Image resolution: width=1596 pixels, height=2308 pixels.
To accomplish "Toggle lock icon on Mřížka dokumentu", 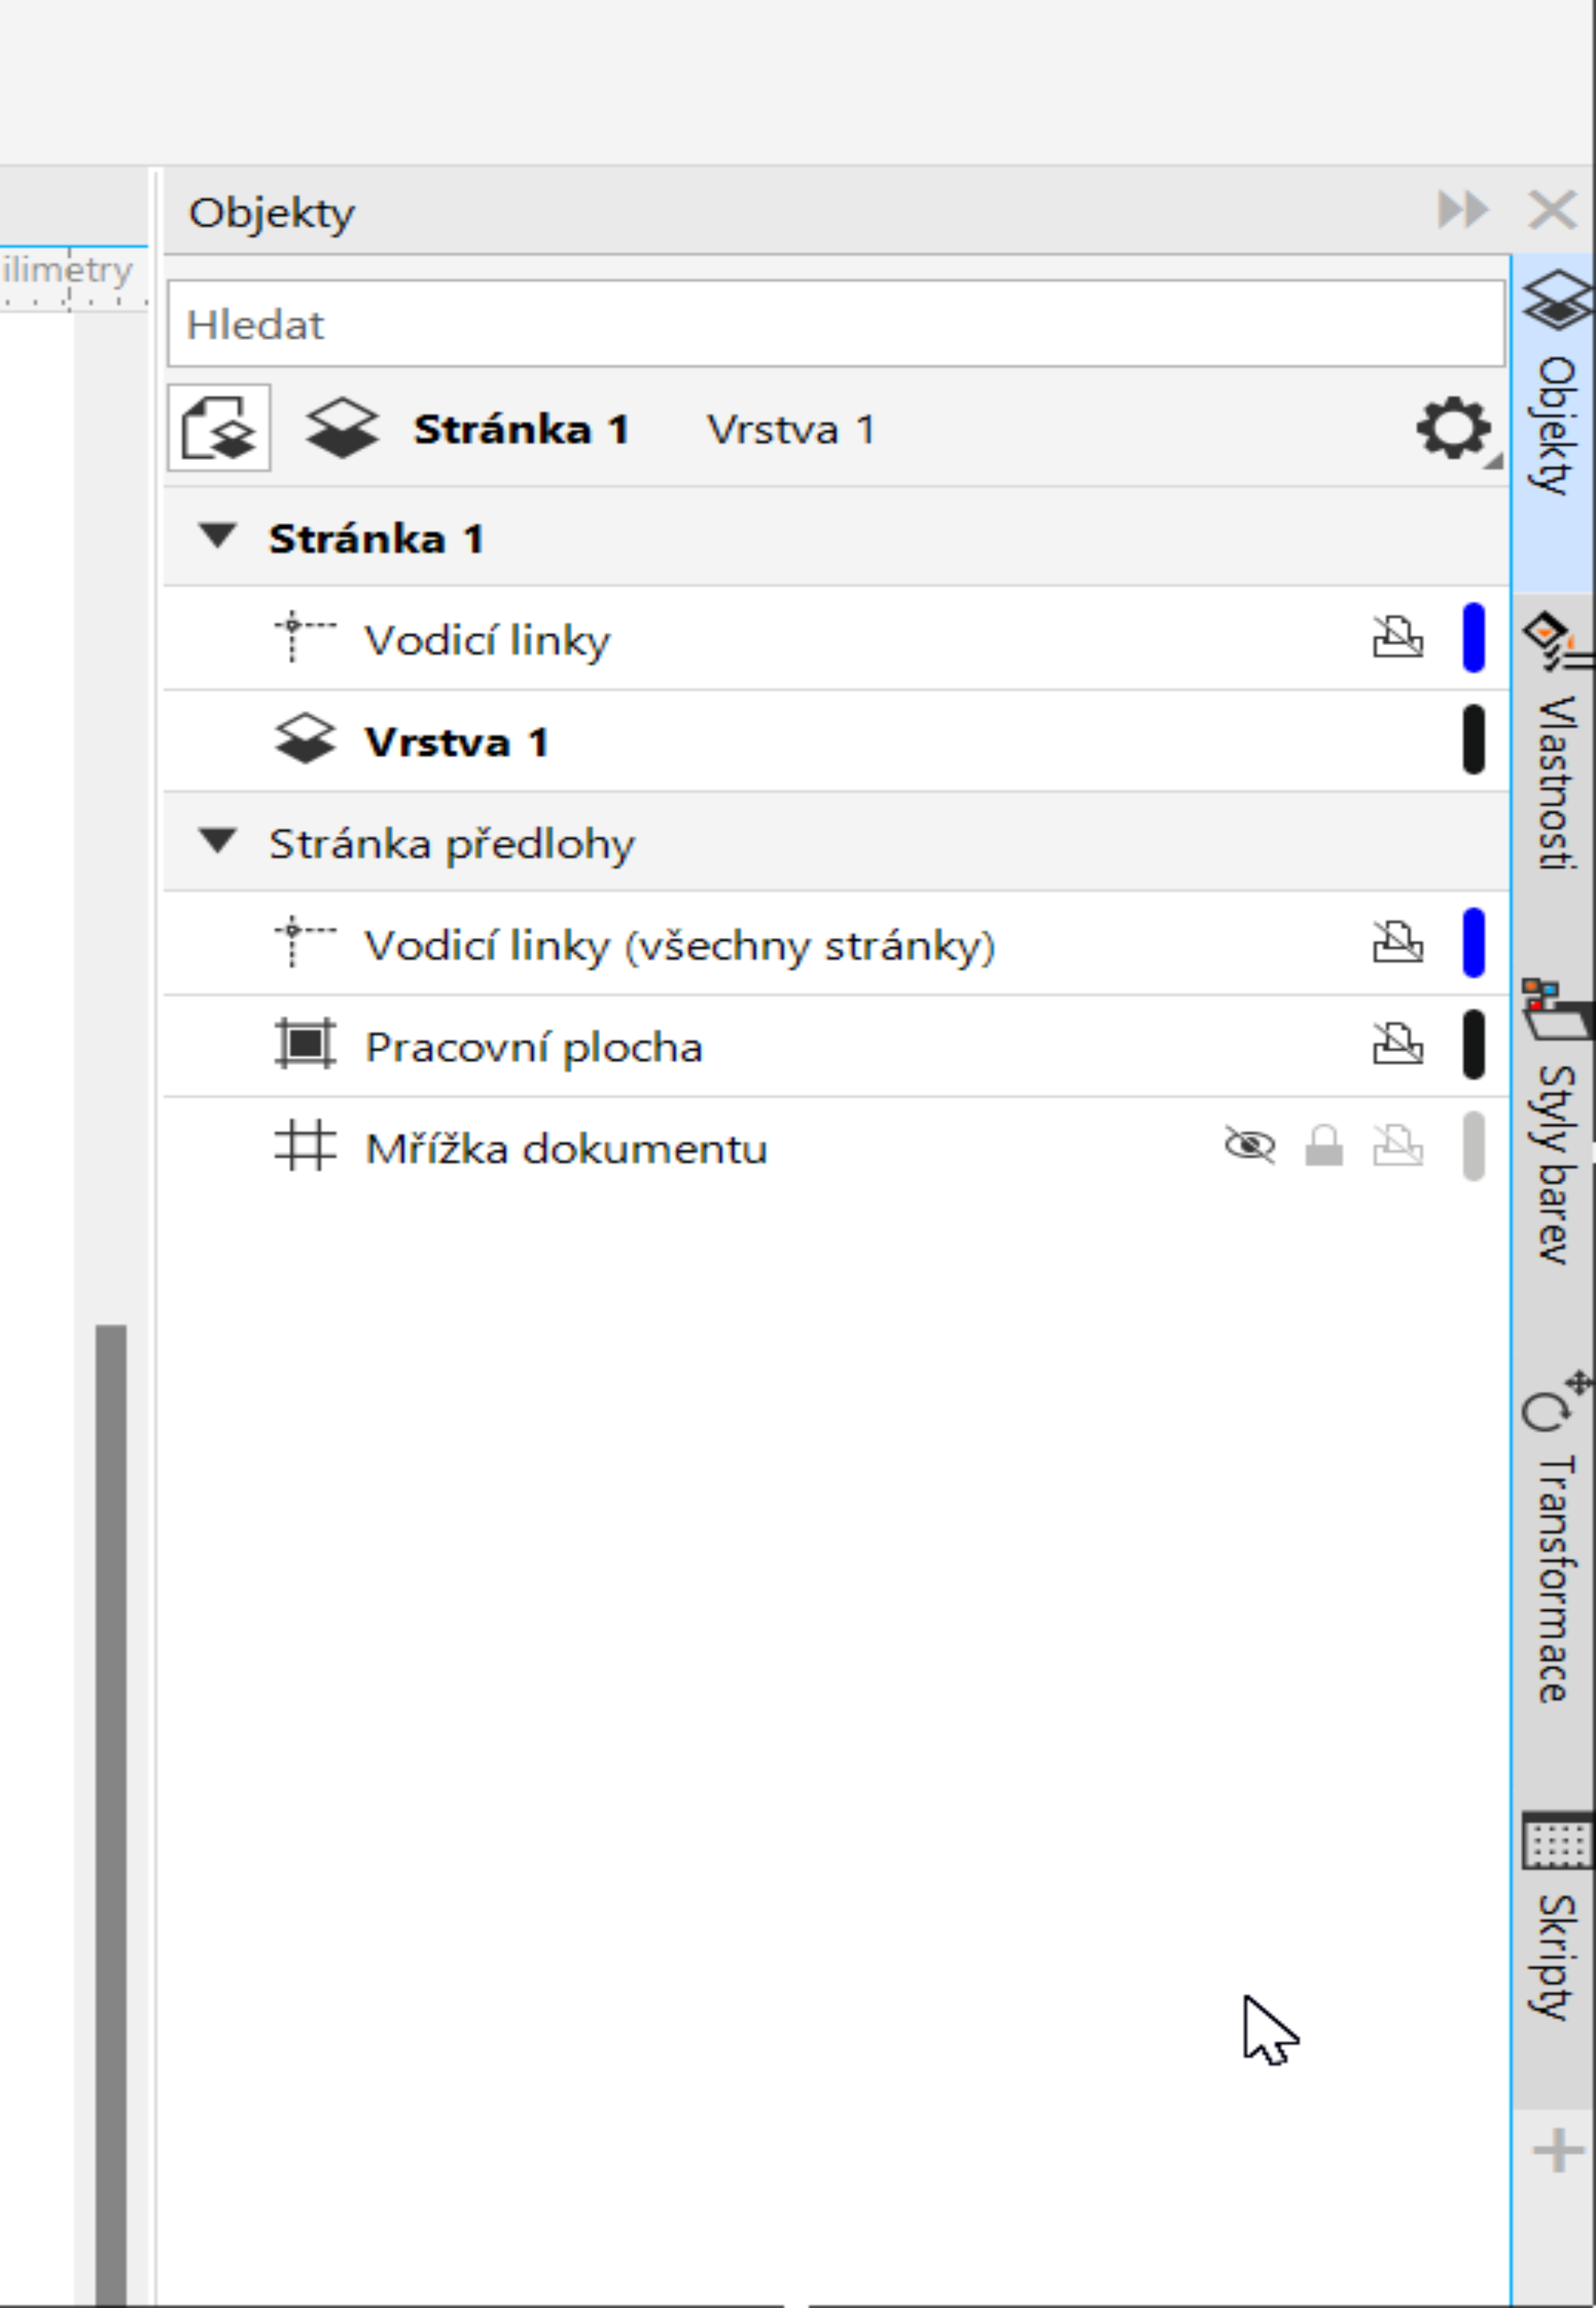I will click(1324, 1146).
